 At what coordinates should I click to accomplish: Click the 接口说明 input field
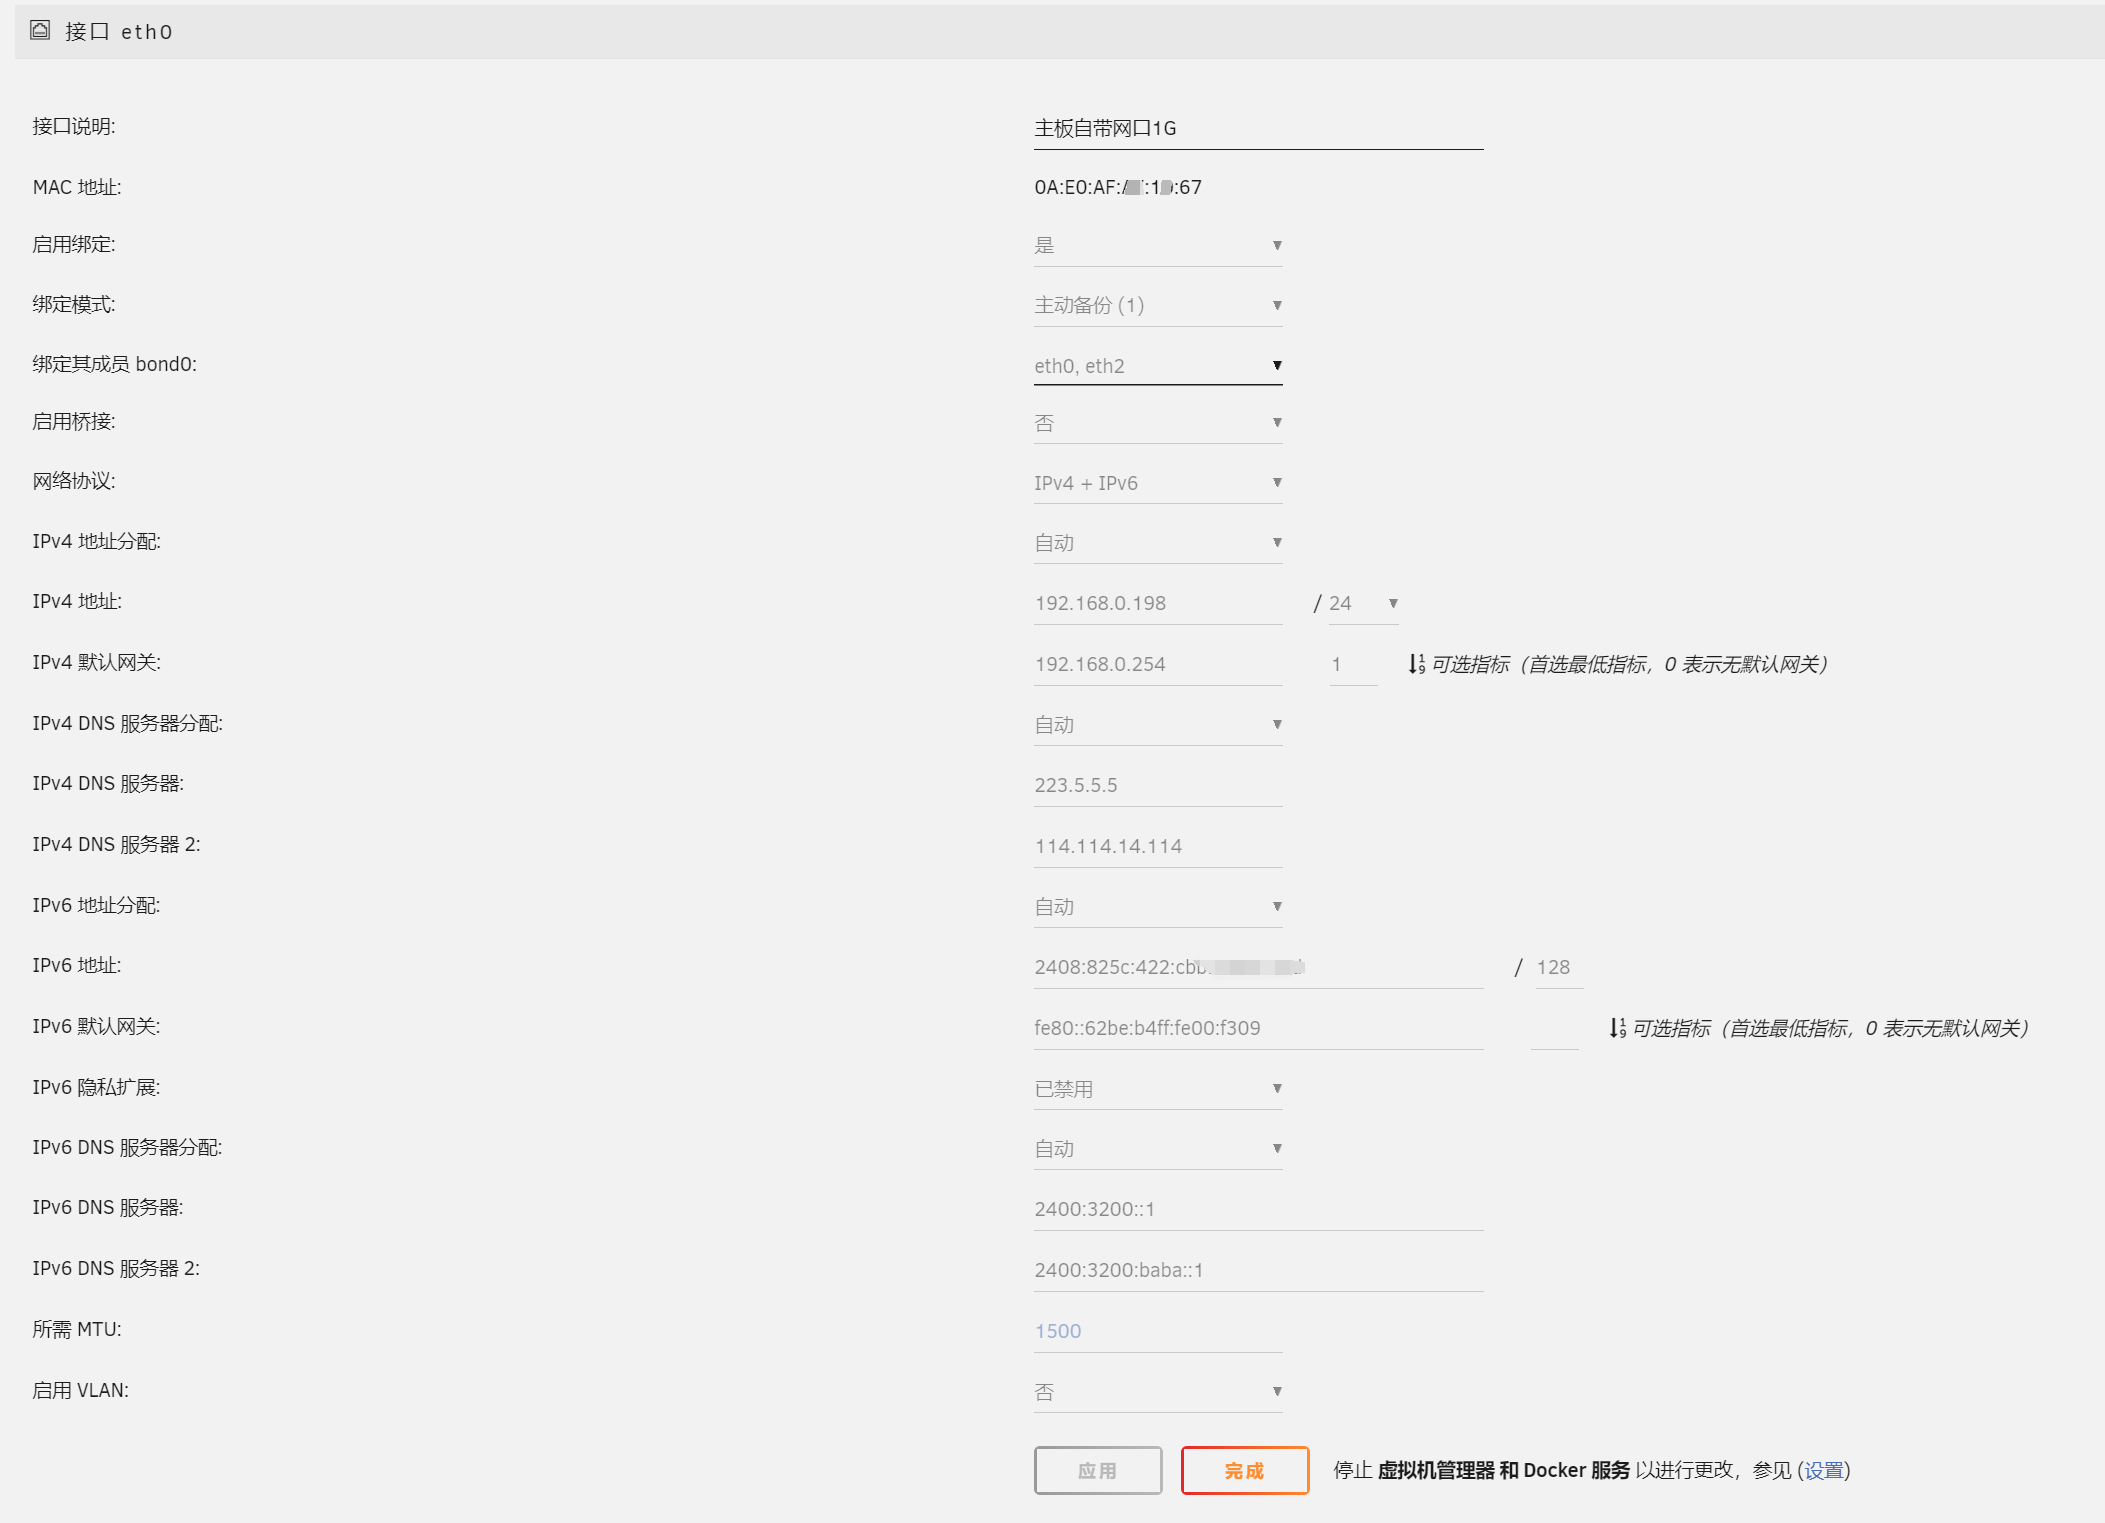[x=1258, y=128]
